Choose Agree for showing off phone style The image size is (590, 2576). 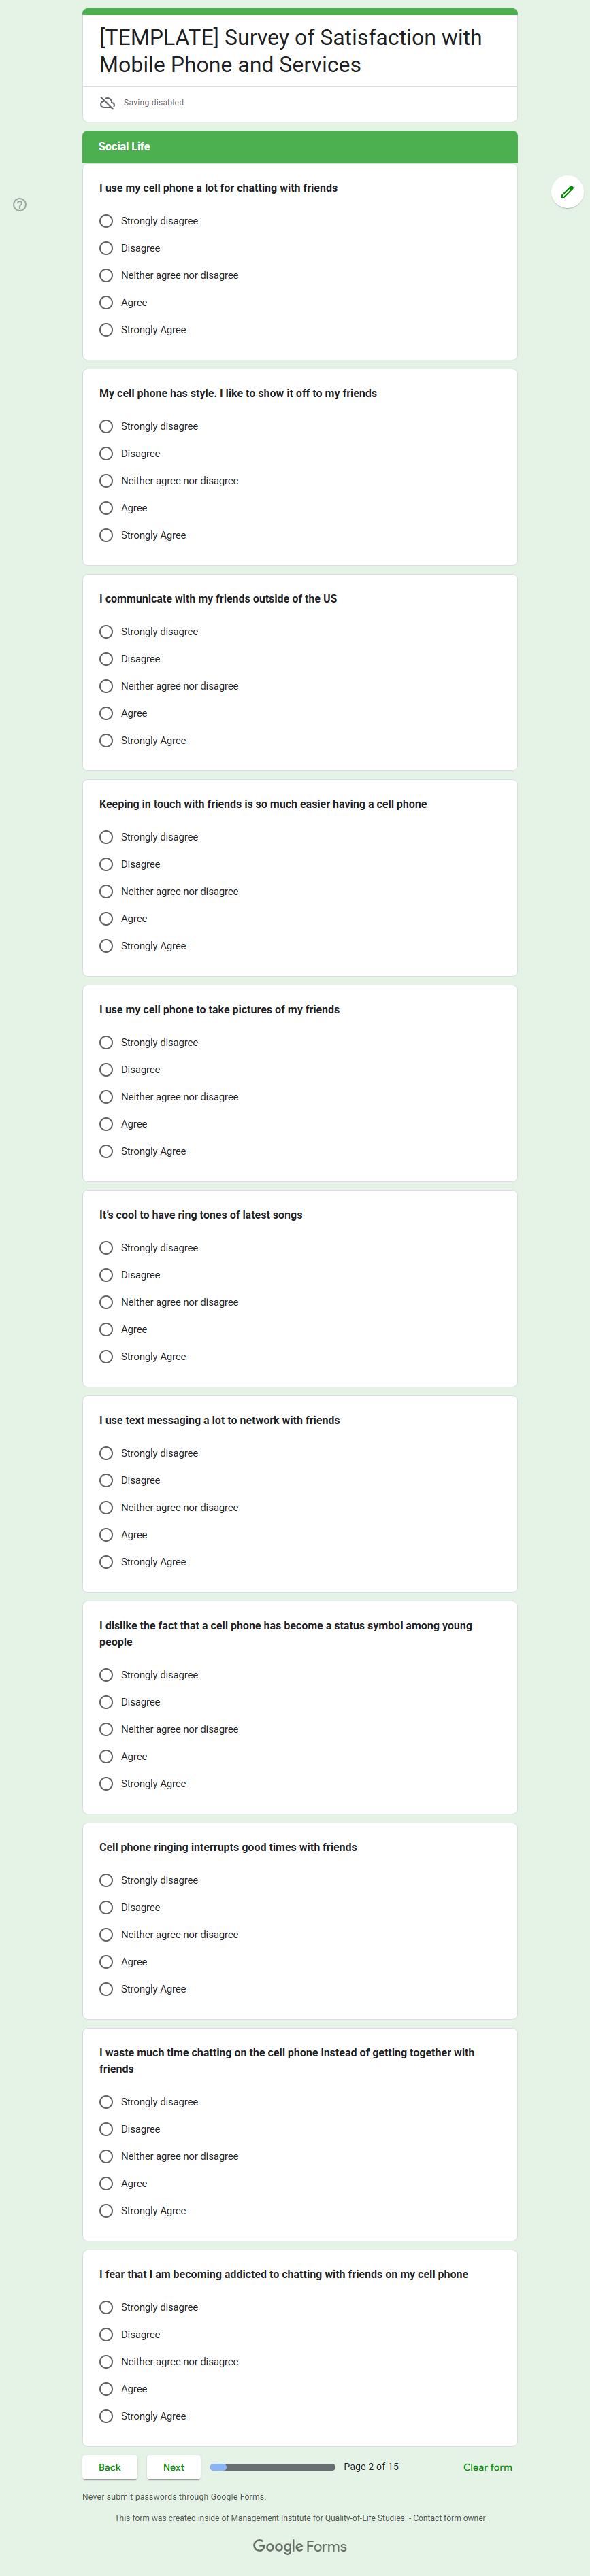[x=106, y=508]
